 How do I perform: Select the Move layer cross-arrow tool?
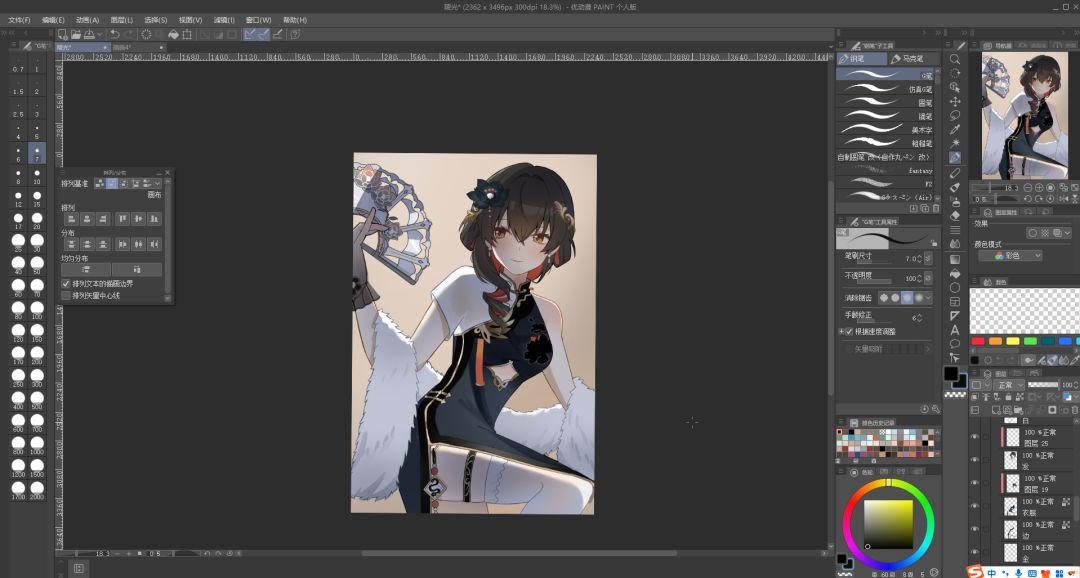coord(955,101)
